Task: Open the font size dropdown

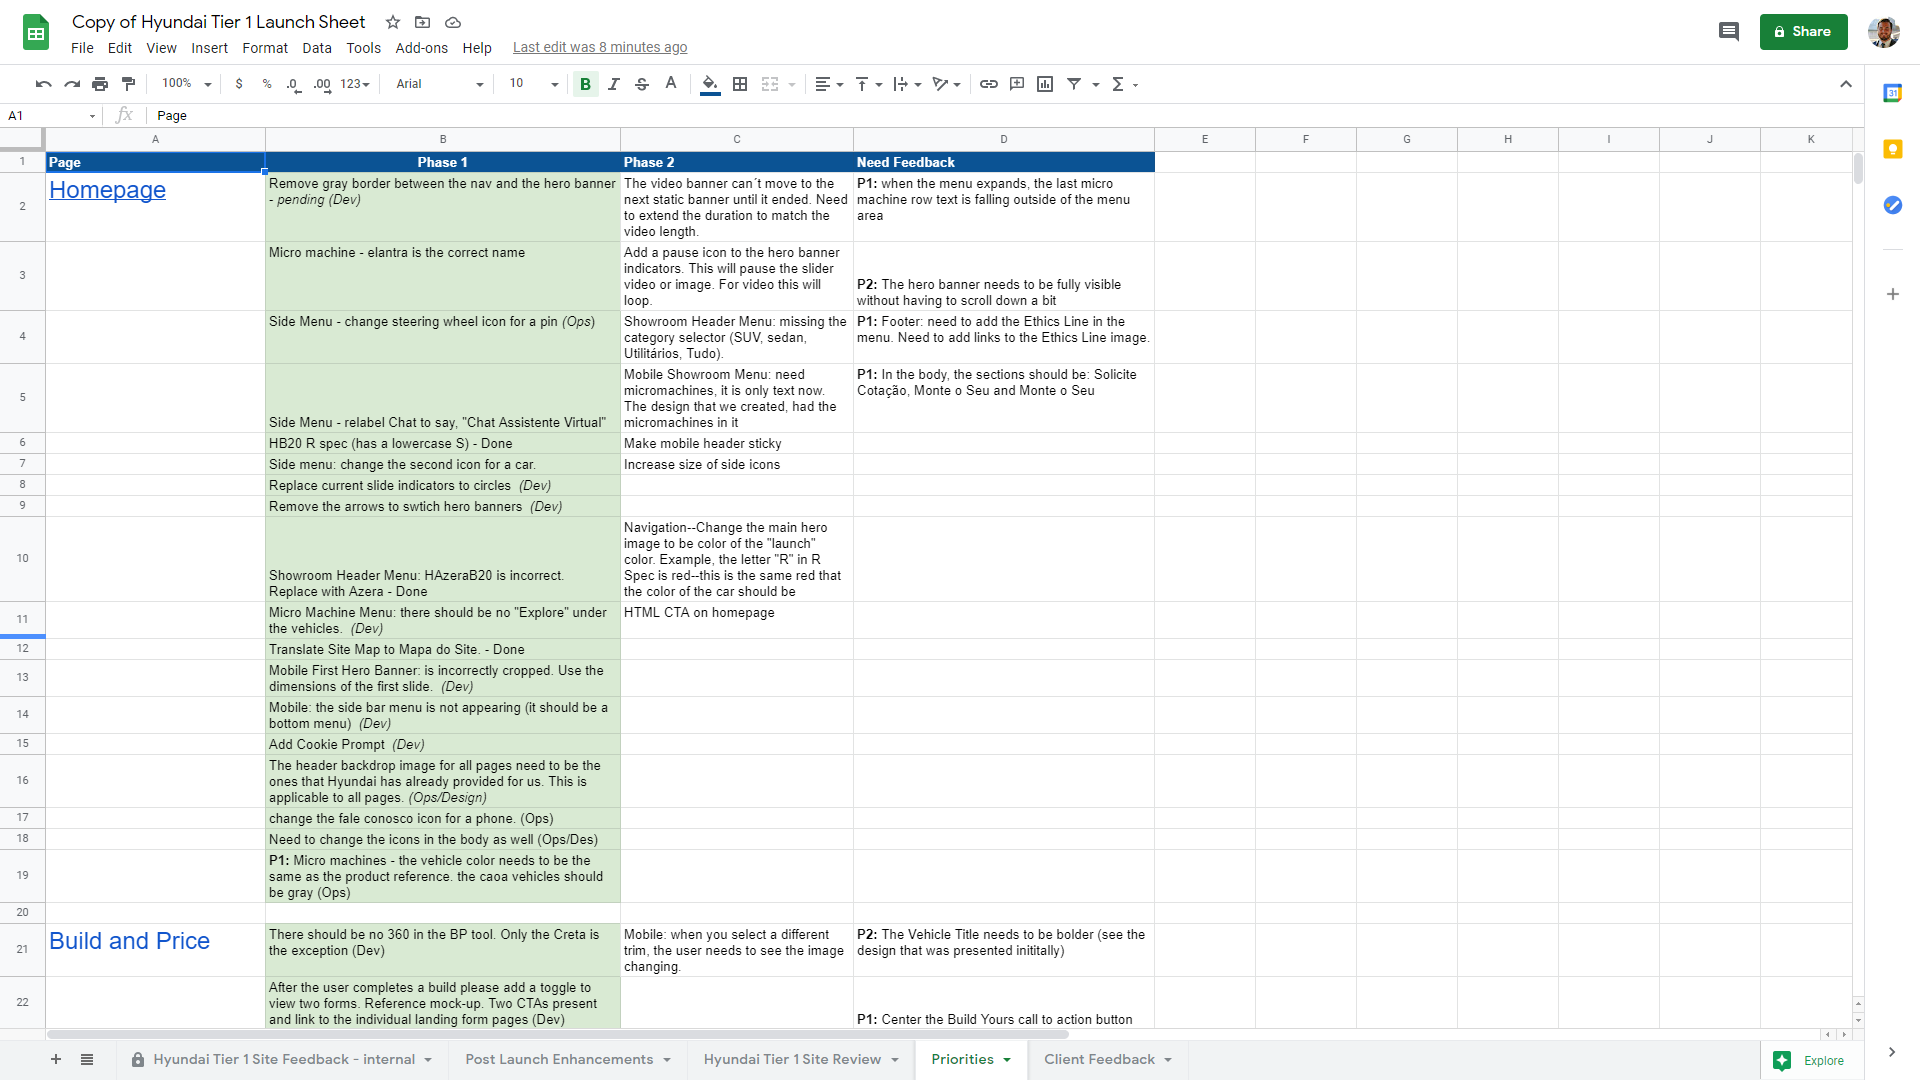Action: (x=534, y=84)
